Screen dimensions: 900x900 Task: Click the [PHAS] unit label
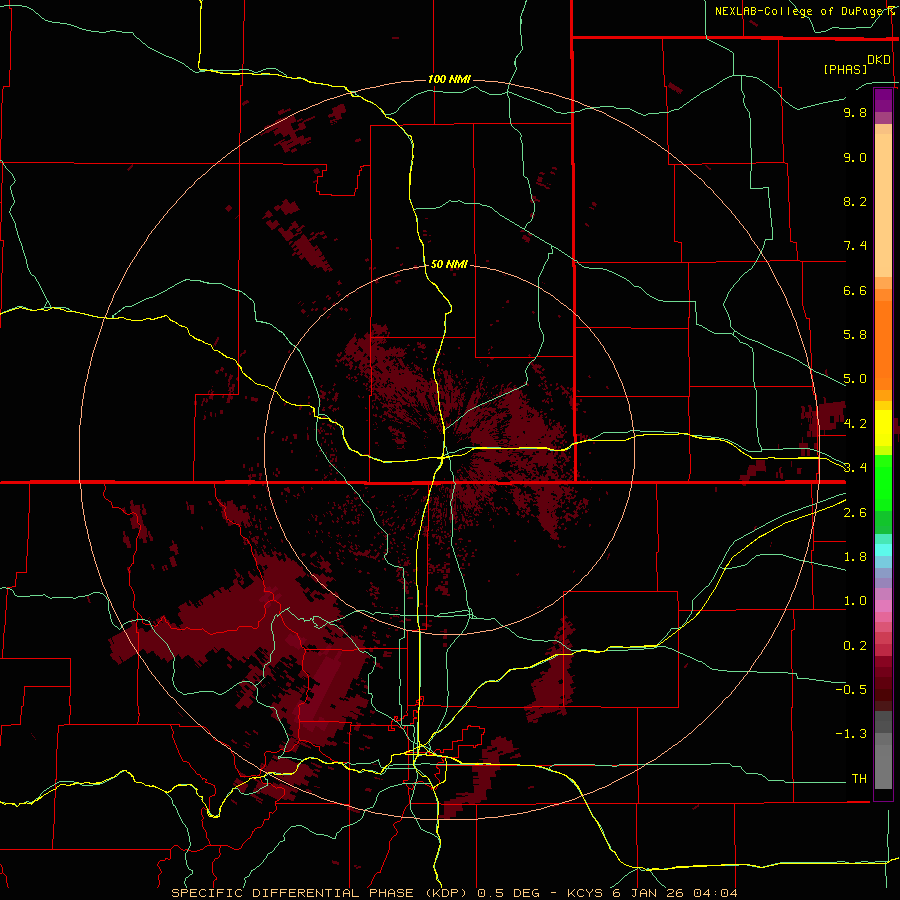click(x=845, y=69)
